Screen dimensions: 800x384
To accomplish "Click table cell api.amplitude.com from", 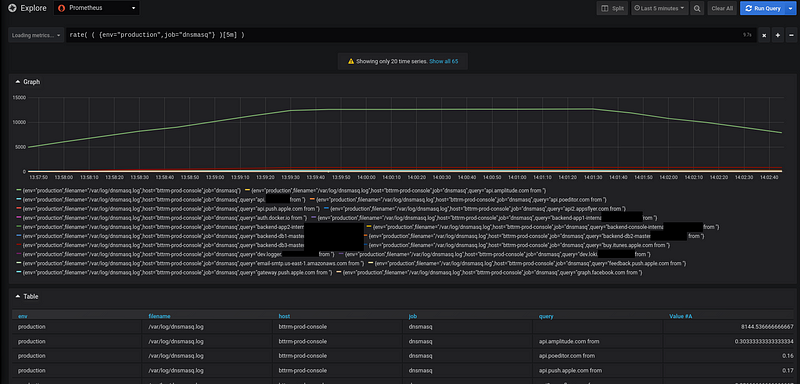I will pyautogui.click(x=569, y=341).
